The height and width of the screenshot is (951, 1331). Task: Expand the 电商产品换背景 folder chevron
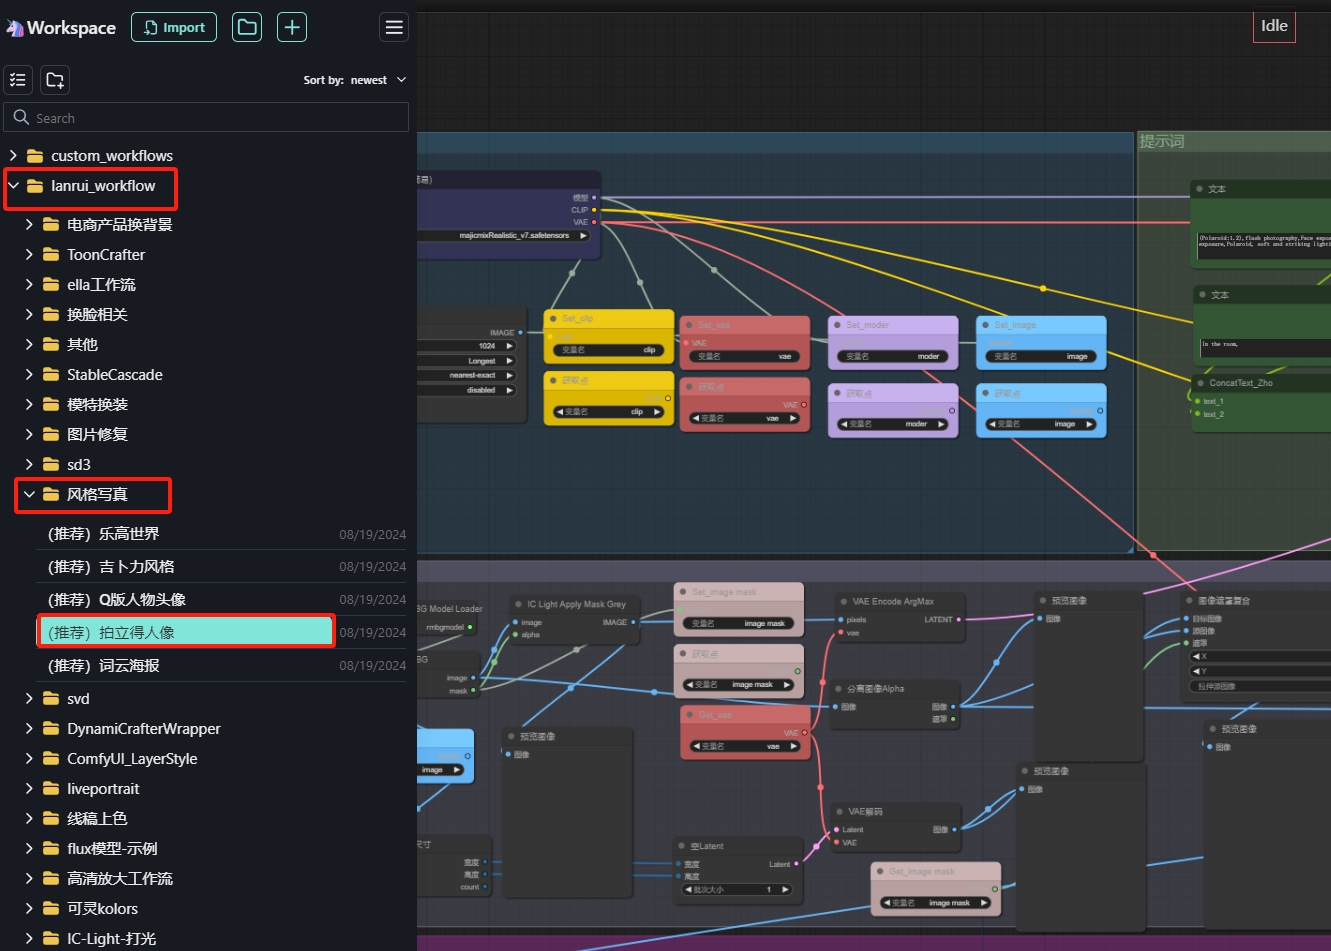point(29,225)
